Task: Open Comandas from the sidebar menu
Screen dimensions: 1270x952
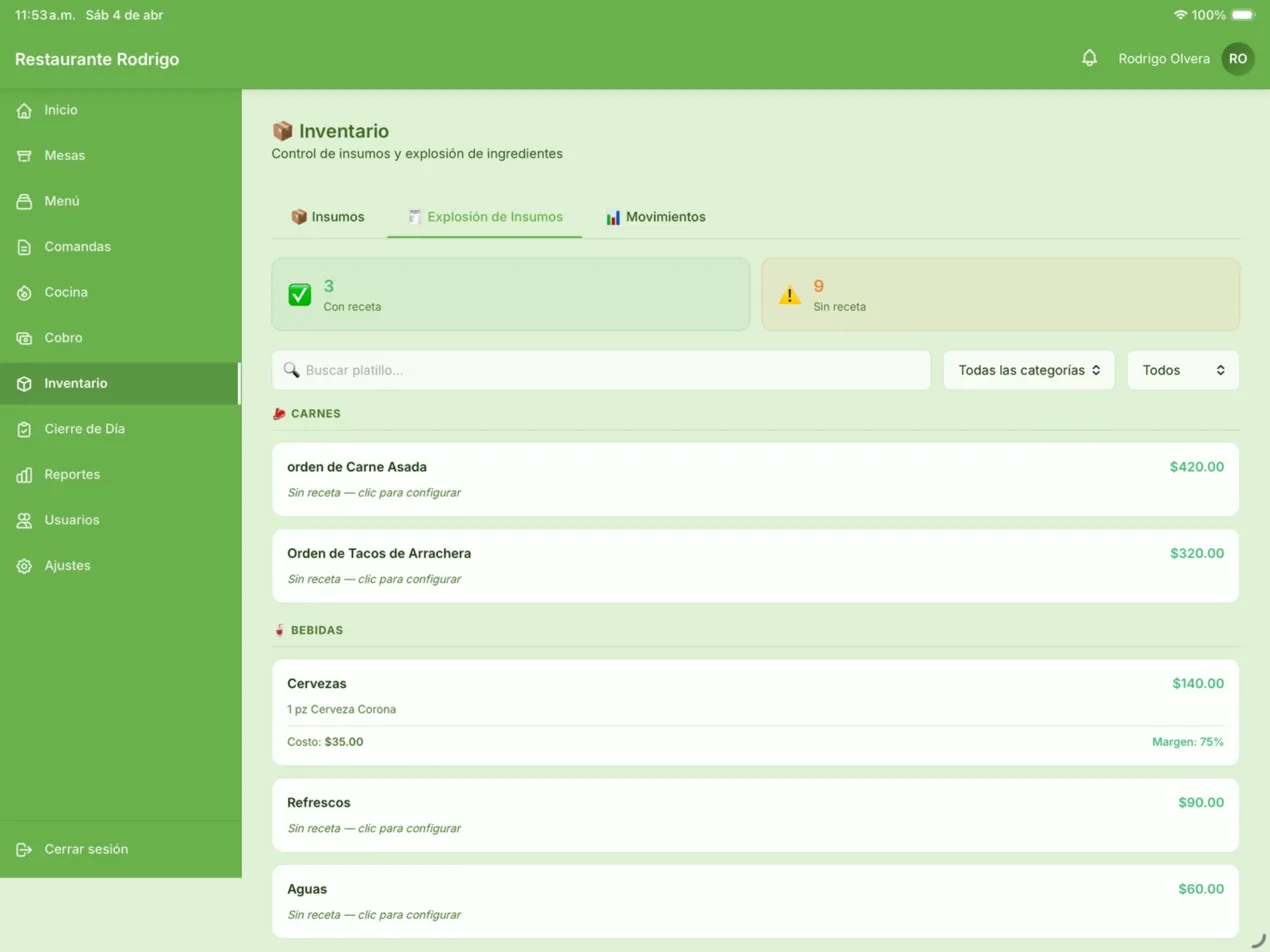Action: tap(77, 247)
